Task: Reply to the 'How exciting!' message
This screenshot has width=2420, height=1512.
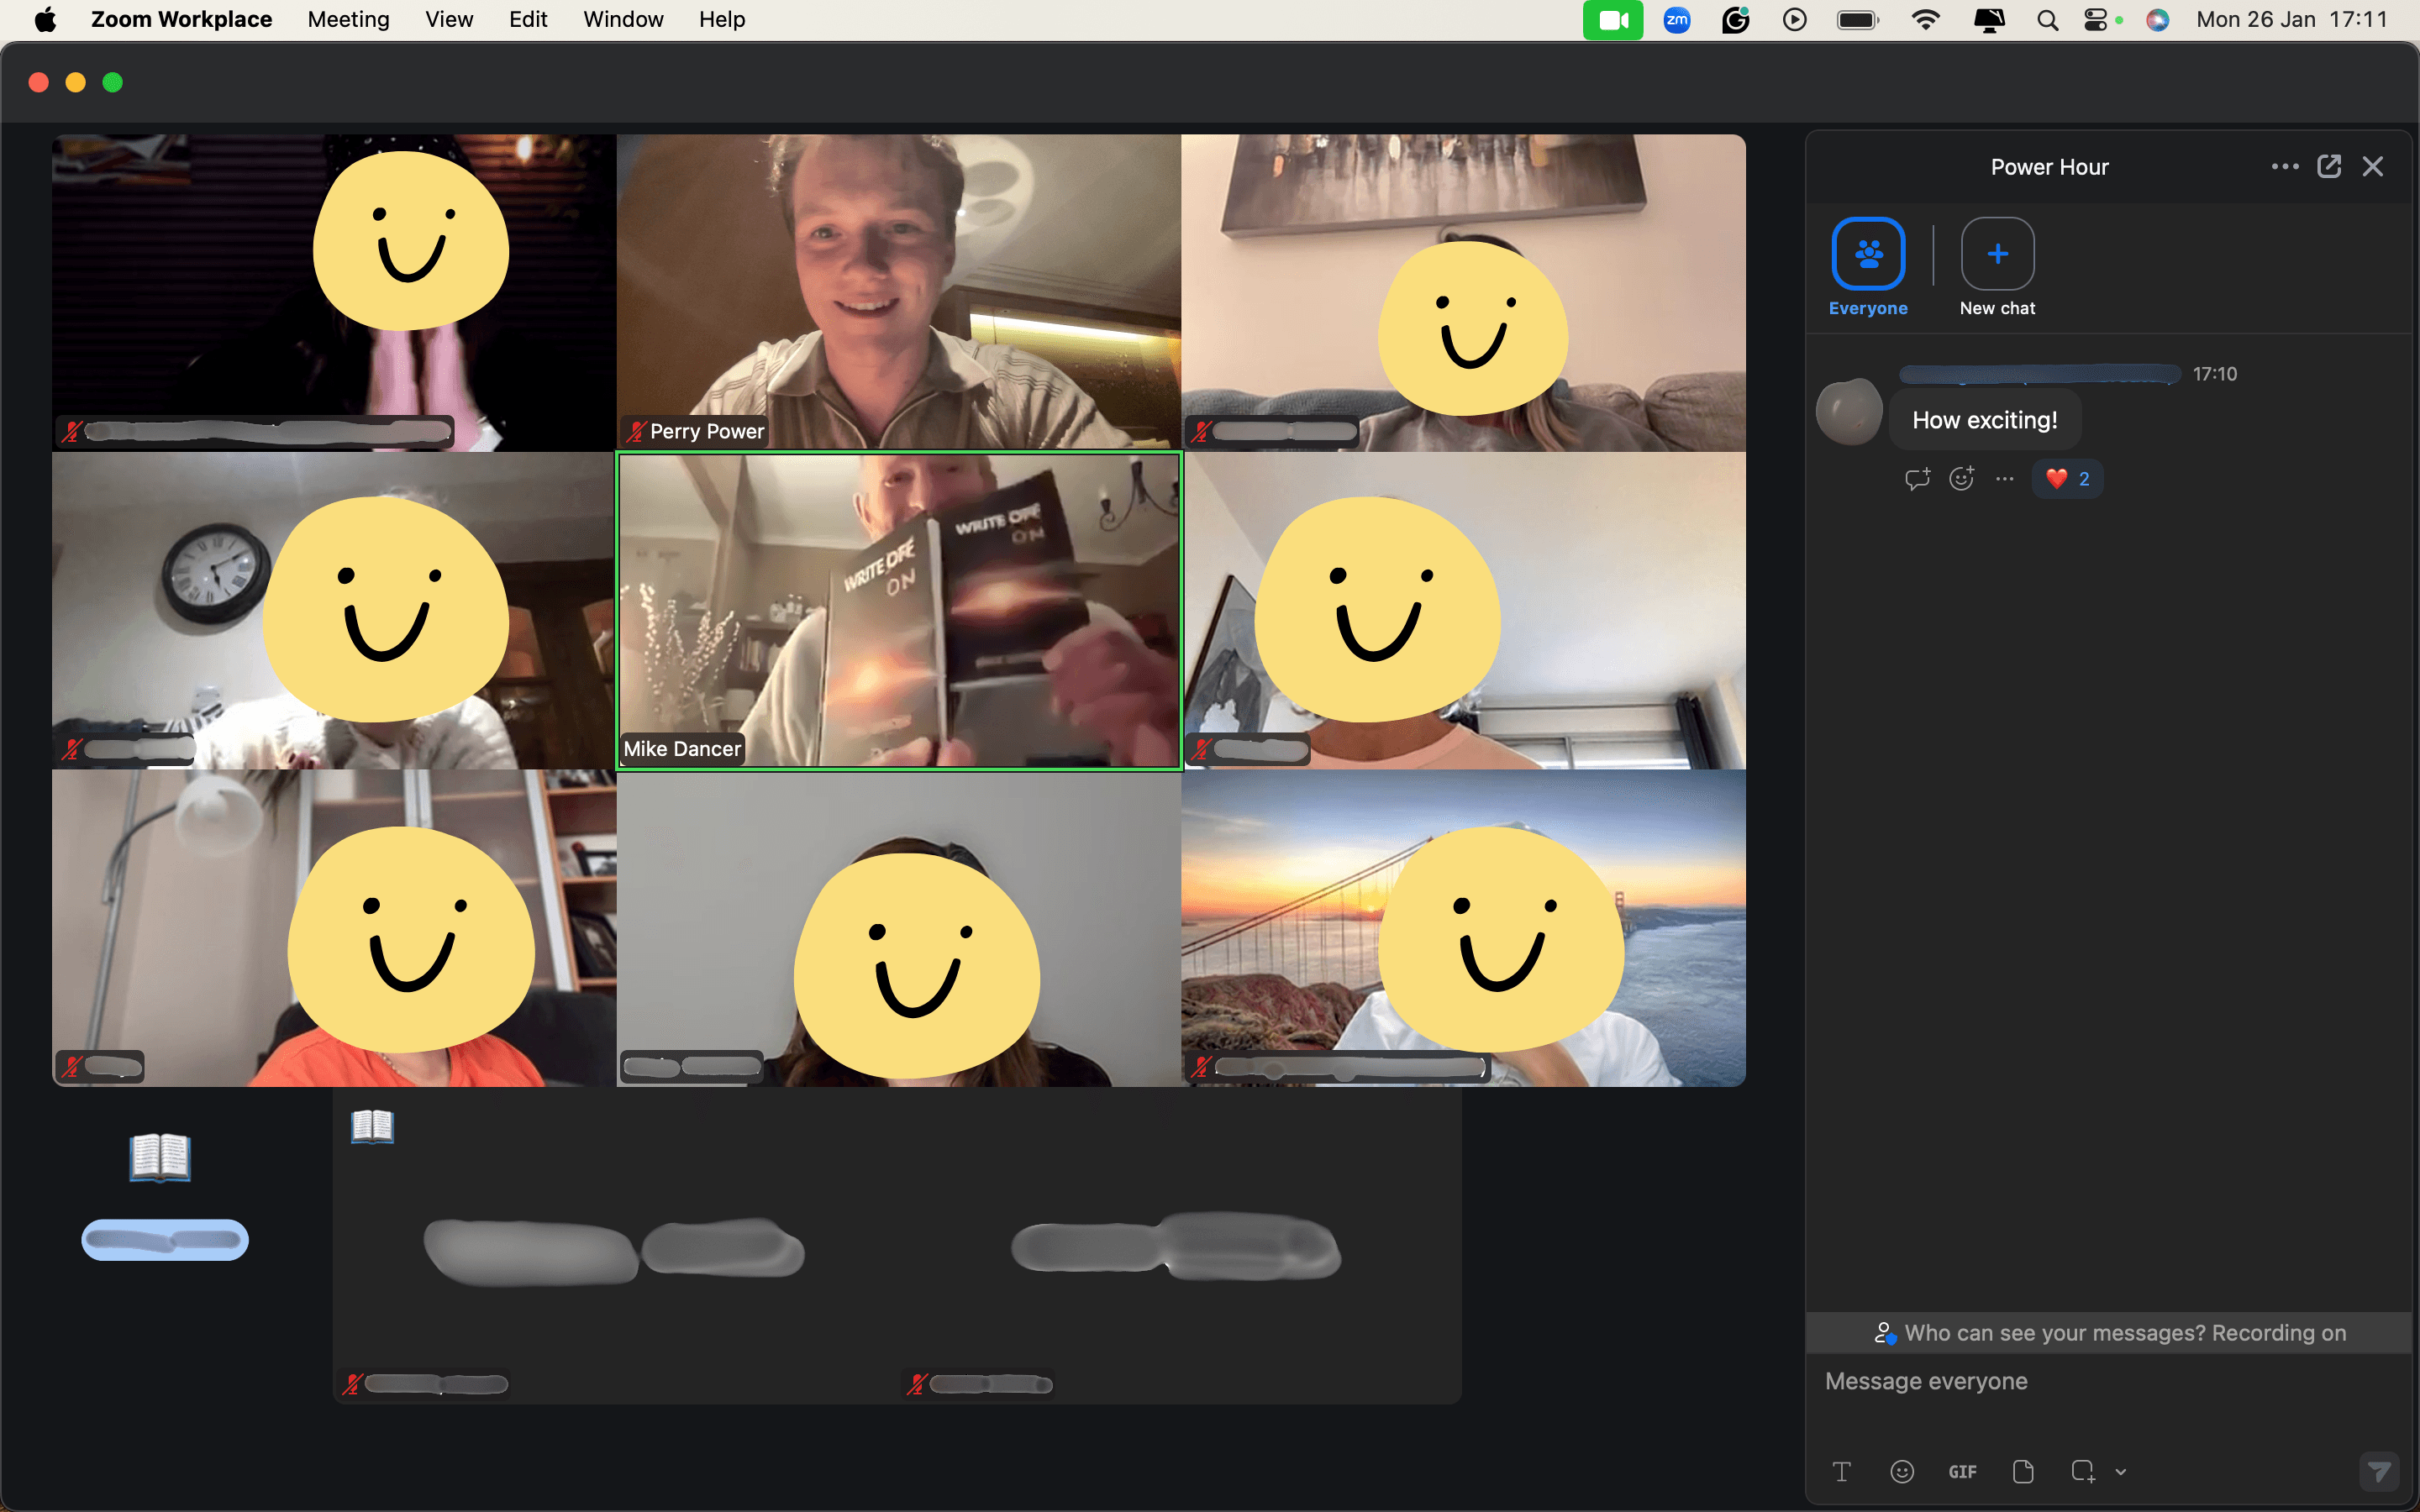Action: [1917, 479]
